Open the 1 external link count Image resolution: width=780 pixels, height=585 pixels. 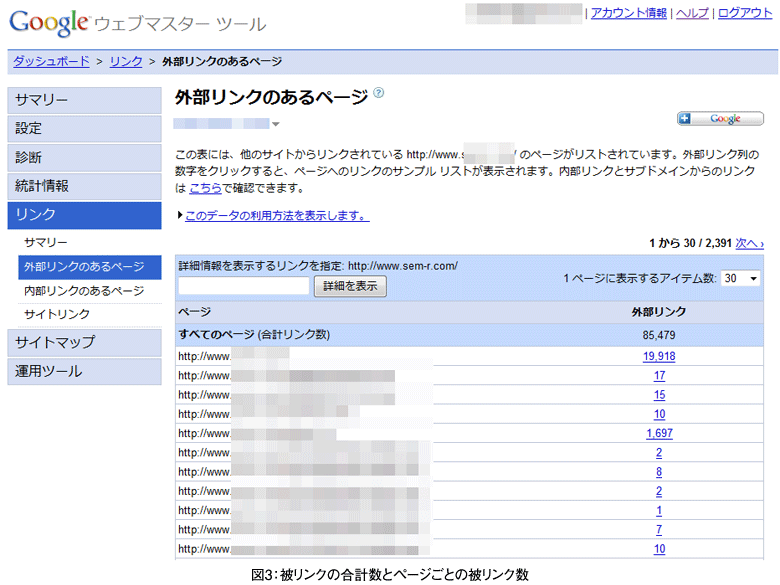click(659, 510)
